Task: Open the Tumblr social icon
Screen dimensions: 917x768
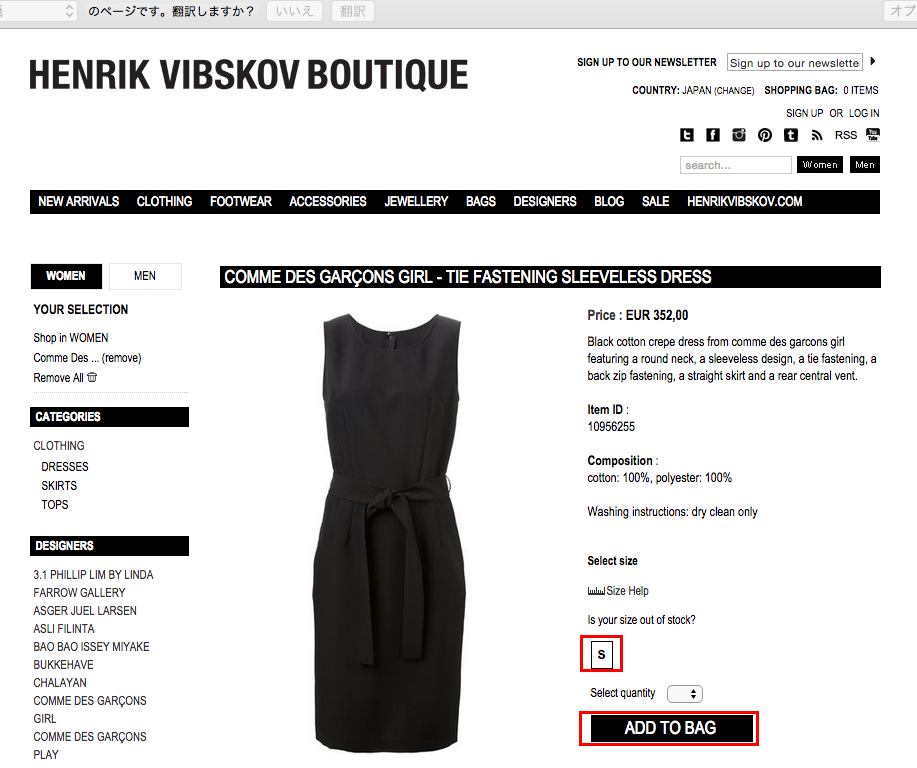Action: click(x=791, y=135)
